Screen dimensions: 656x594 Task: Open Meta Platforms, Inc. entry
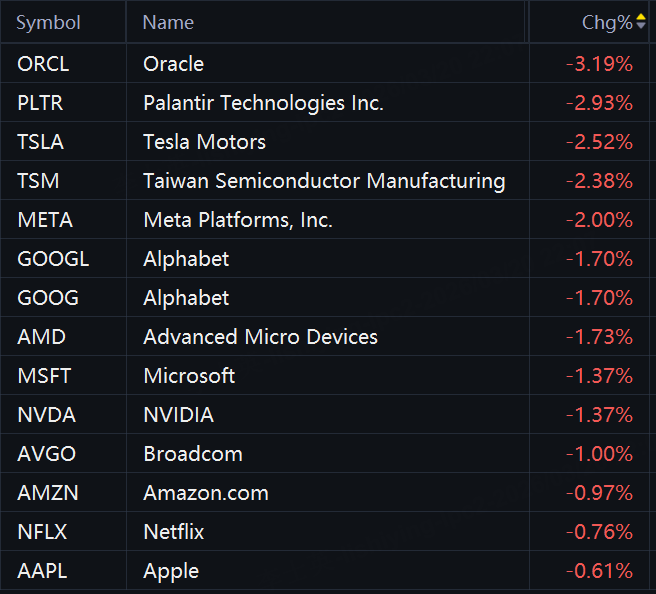pos(237,220)
